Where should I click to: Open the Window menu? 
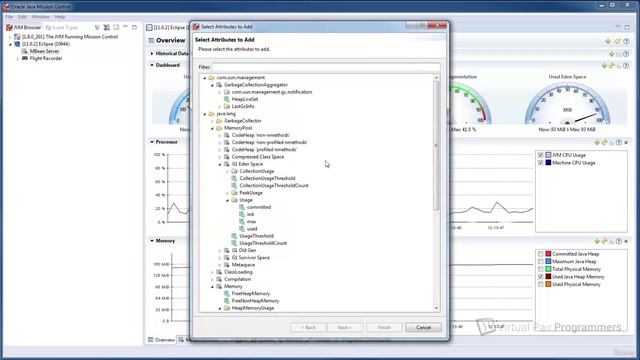pyautogui.click(x=41, y=17)
